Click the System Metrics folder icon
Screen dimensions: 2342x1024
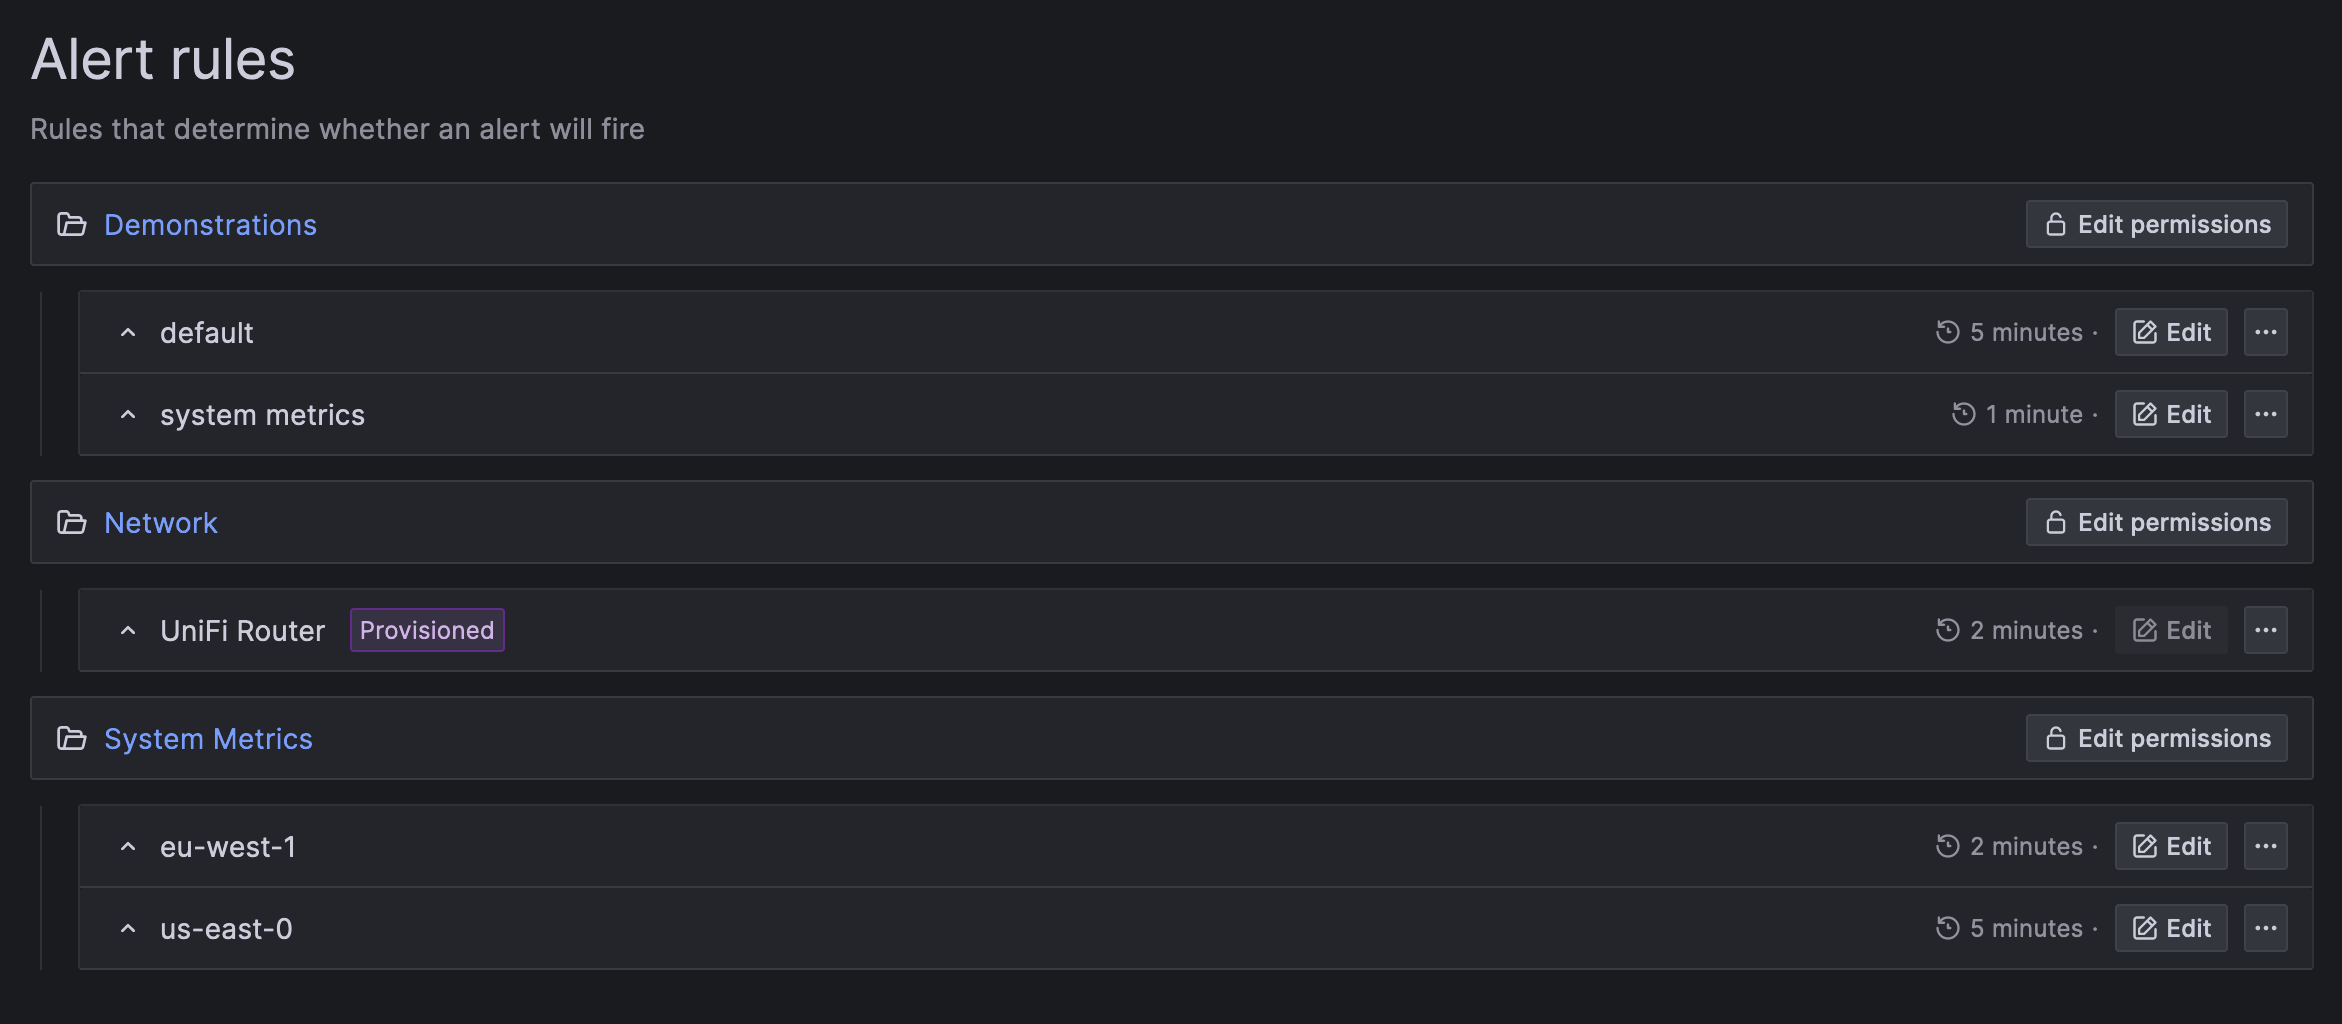pos(73,738)
